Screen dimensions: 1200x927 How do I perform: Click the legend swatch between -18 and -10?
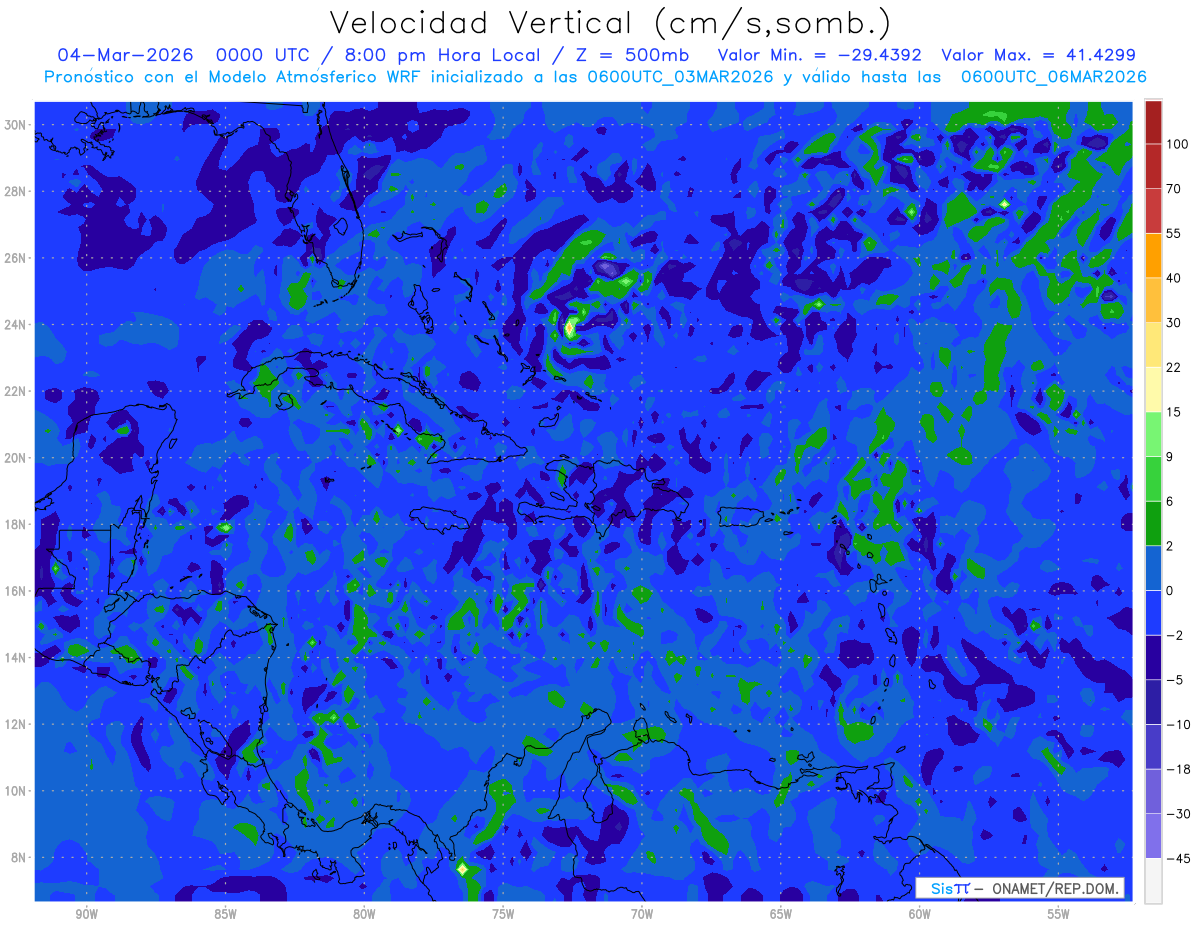tap(1153, 746)
